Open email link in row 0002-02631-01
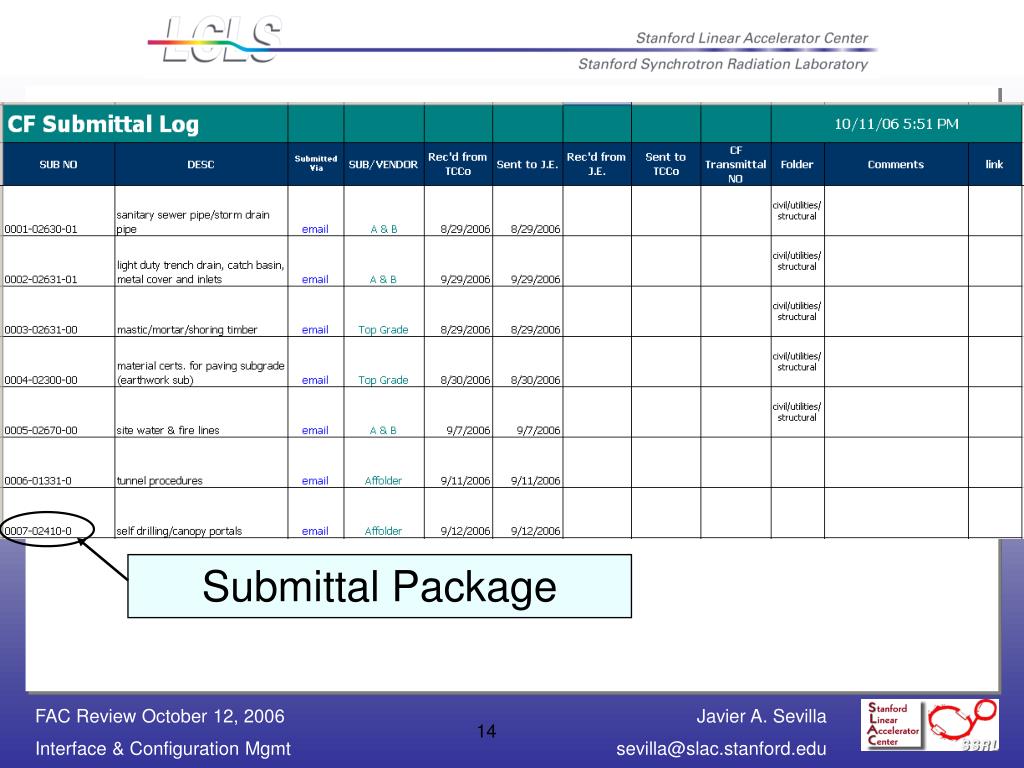The image size is (1024, 768). pyautogui.click(x=315, y=280)
